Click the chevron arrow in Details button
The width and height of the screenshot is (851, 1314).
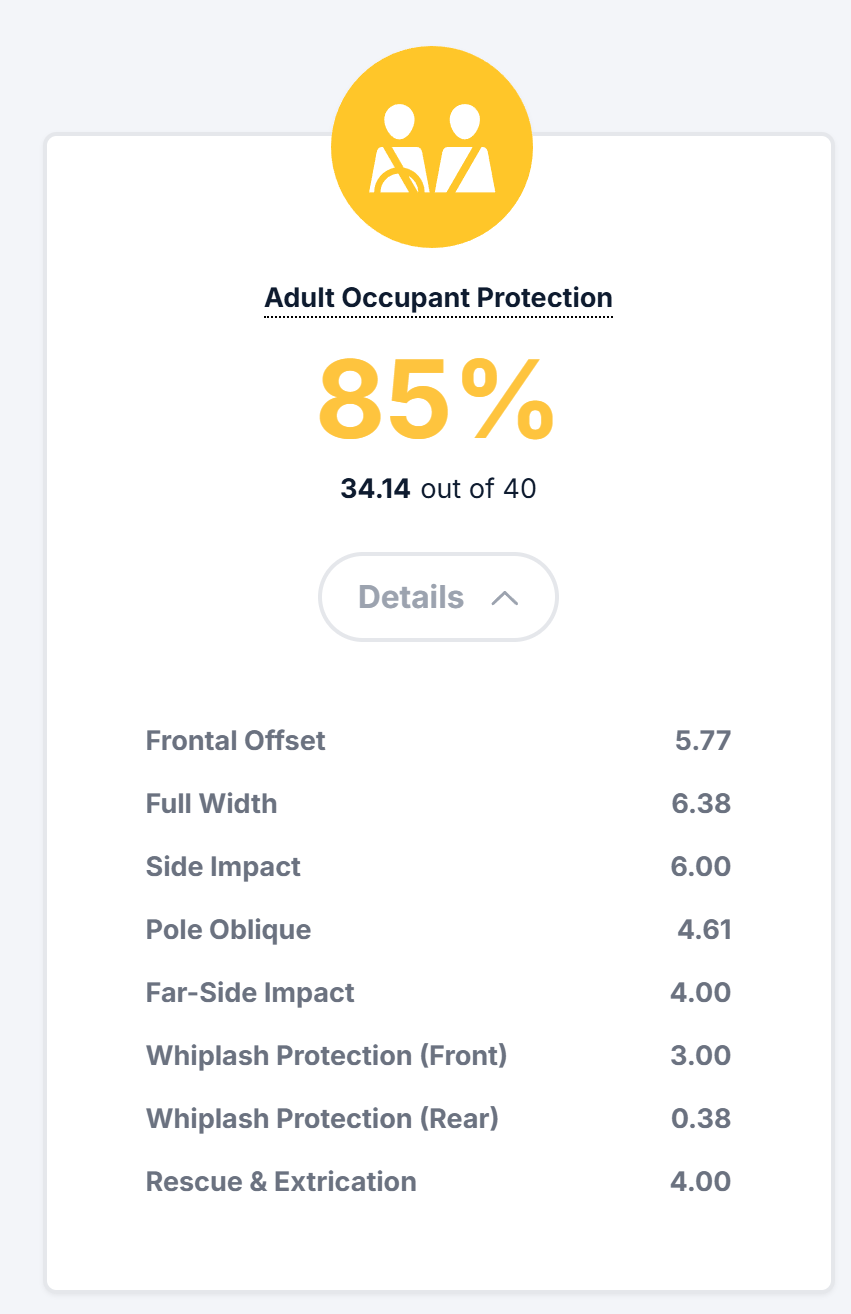505,598
